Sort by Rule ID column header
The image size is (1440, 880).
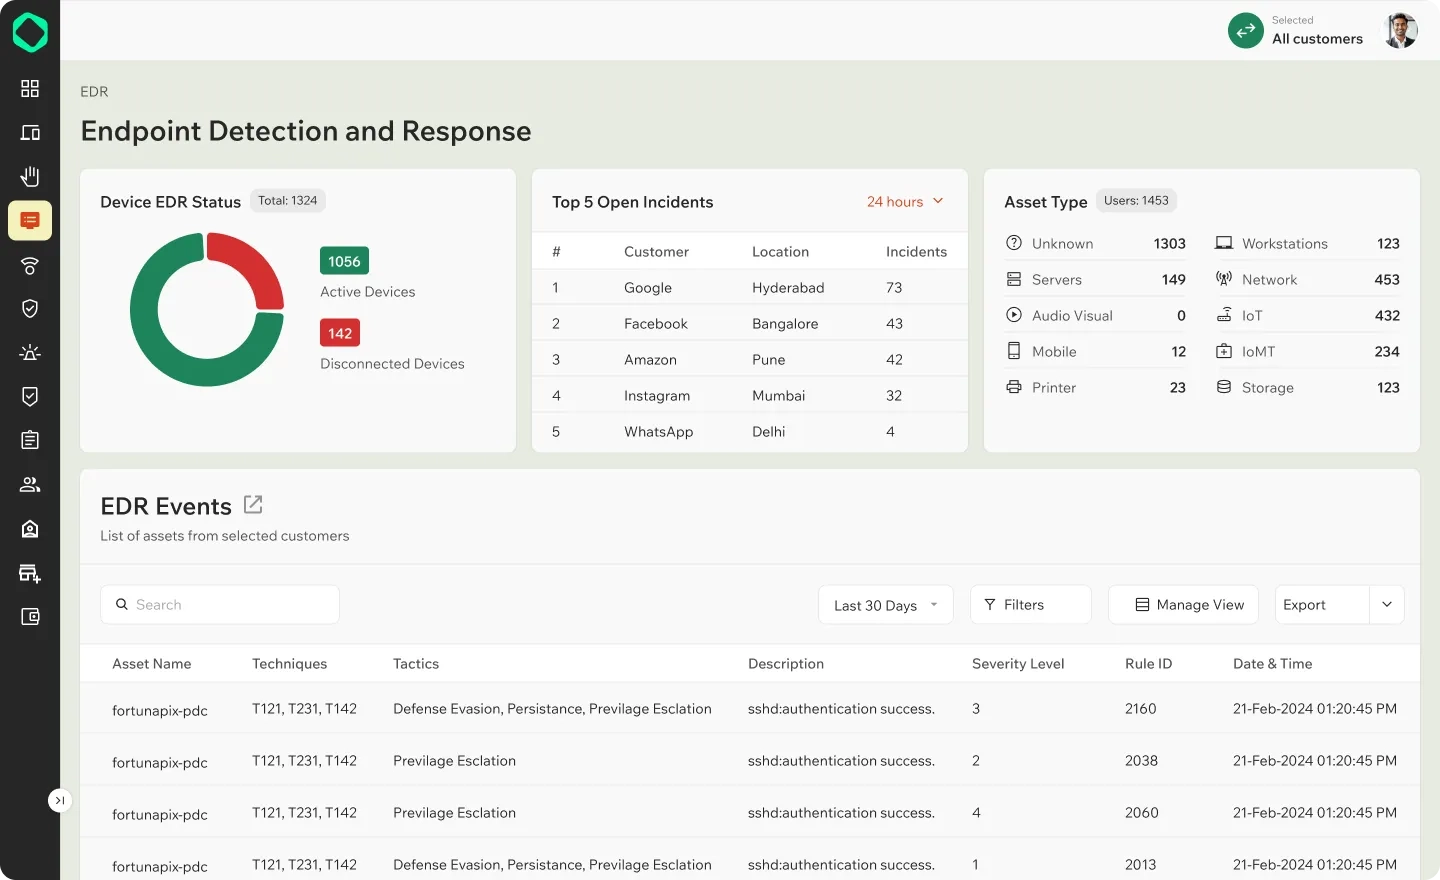[1148, 663]
